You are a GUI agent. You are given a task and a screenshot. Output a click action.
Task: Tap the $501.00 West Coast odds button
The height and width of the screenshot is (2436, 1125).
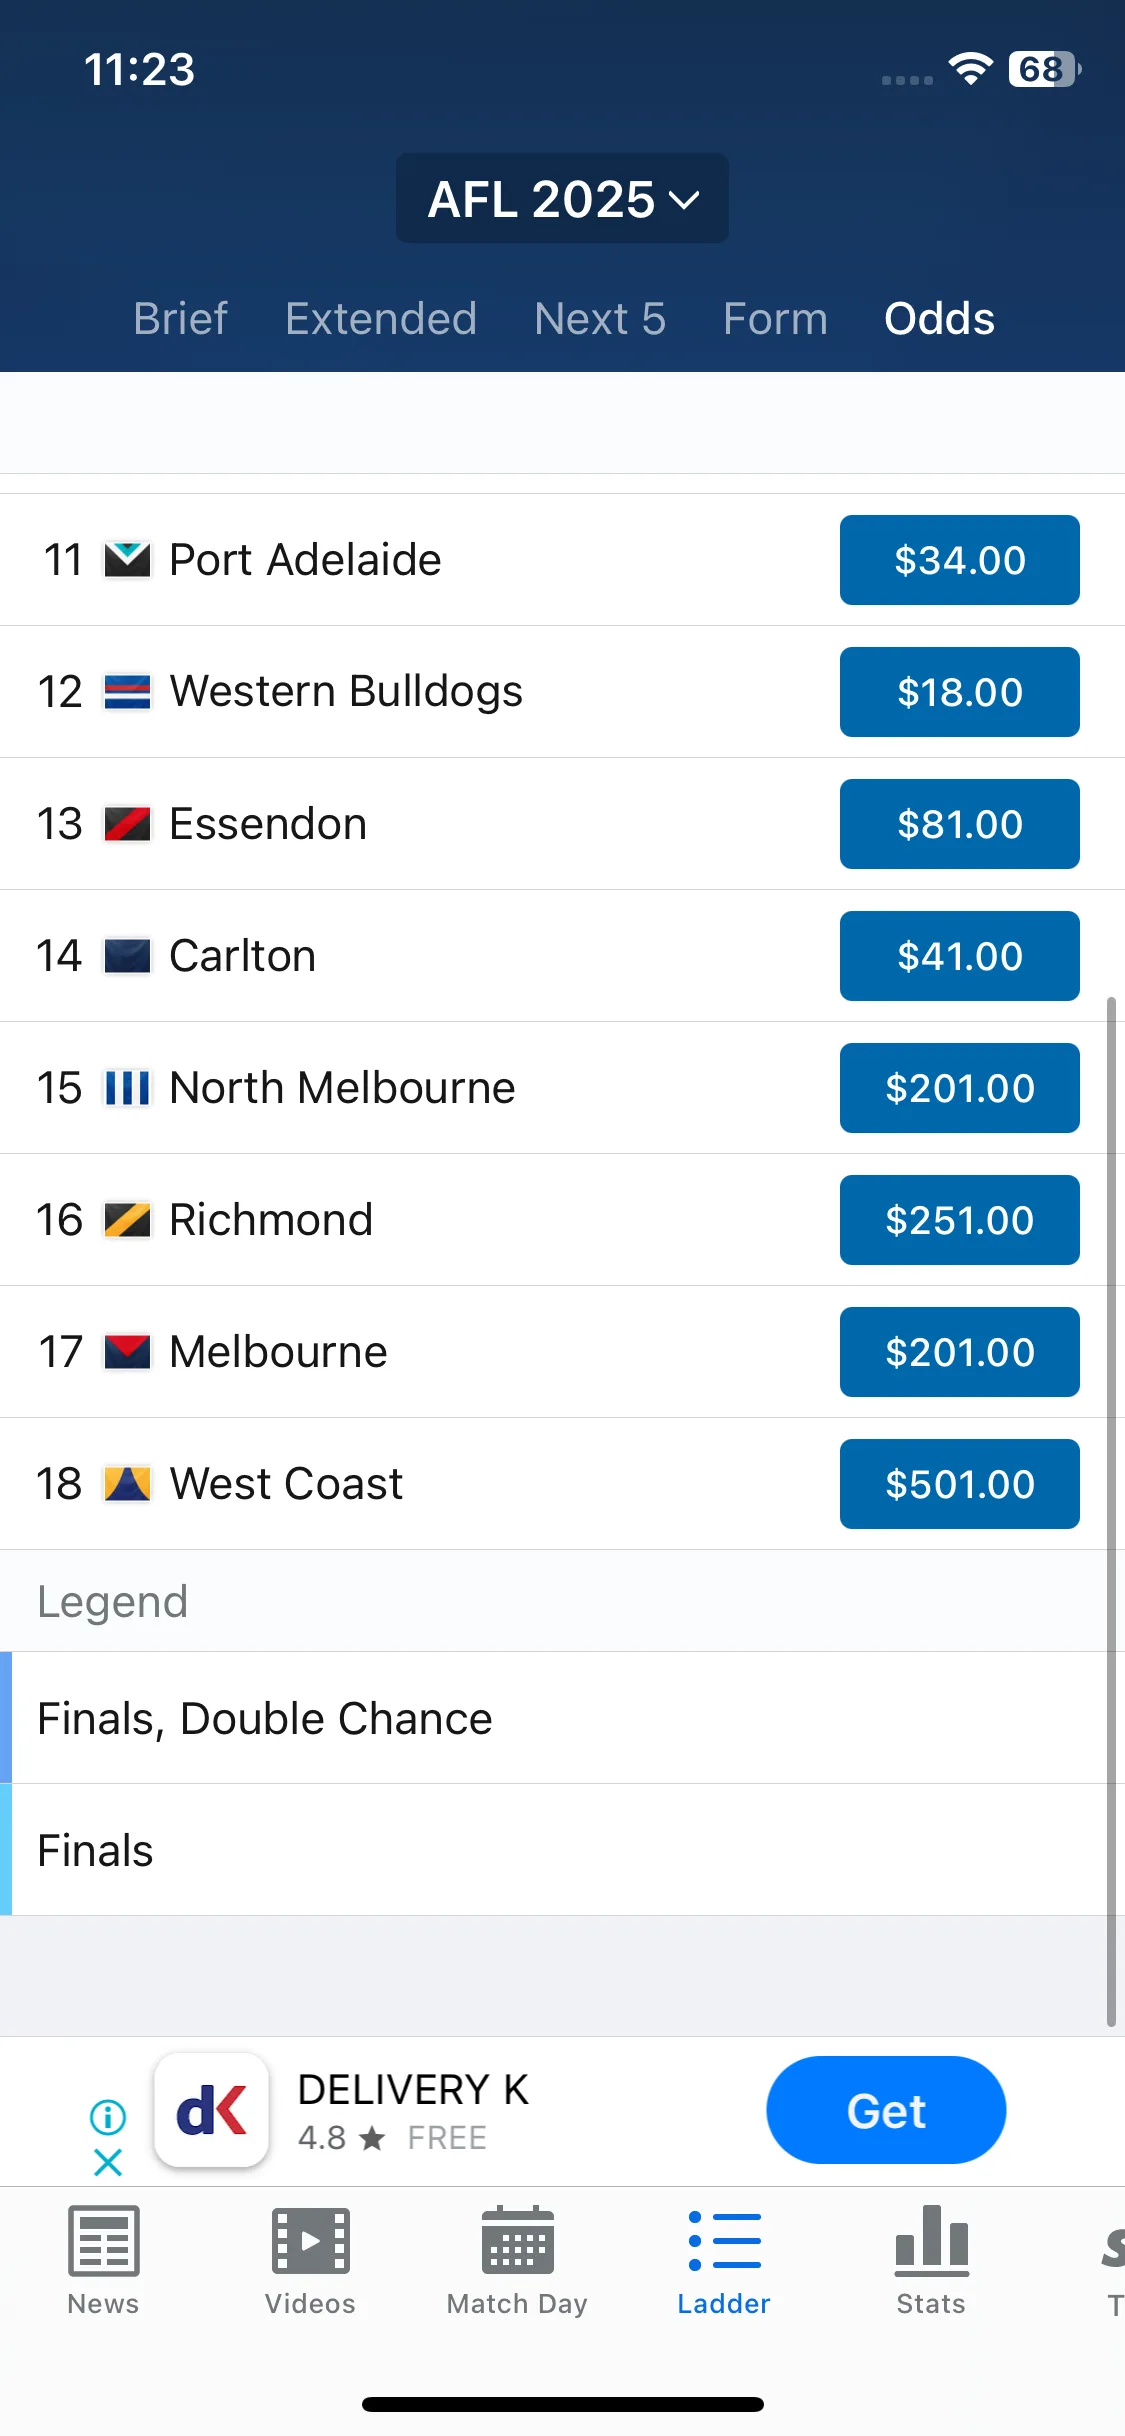(960, 1484)
